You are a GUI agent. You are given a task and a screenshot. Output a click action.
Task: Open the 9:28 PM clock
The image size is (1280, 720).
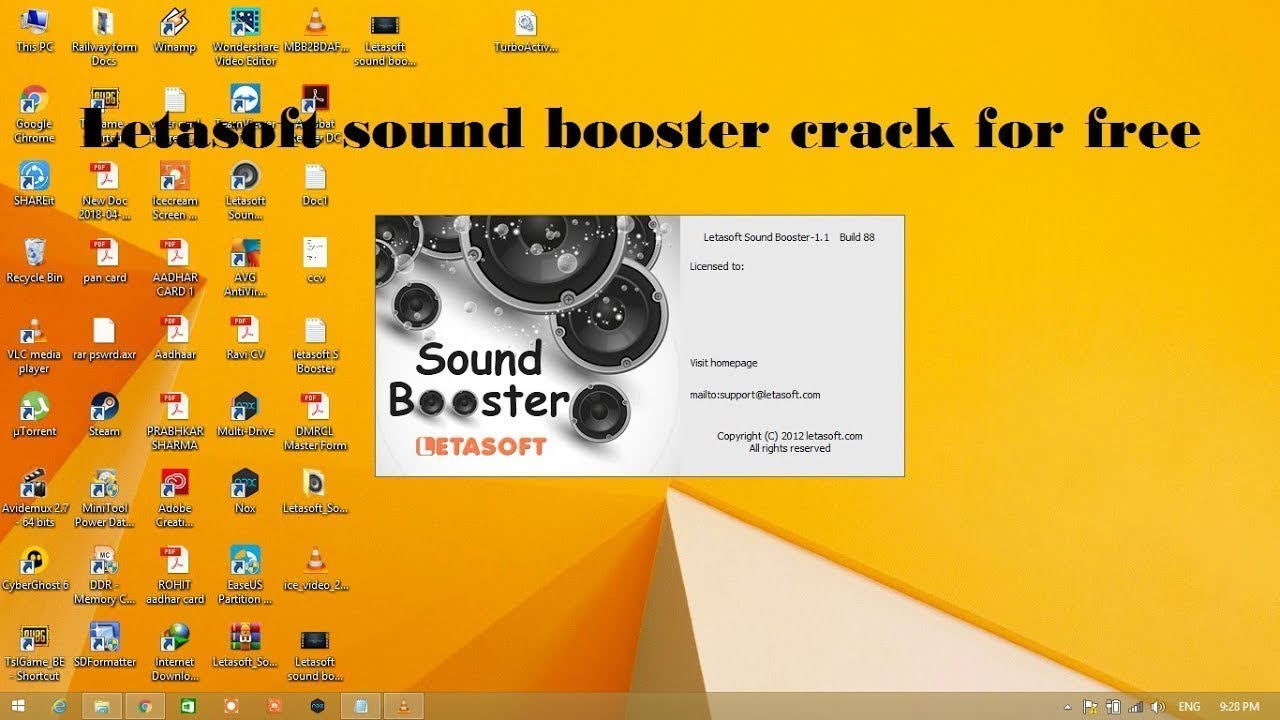coord(1239,706)
